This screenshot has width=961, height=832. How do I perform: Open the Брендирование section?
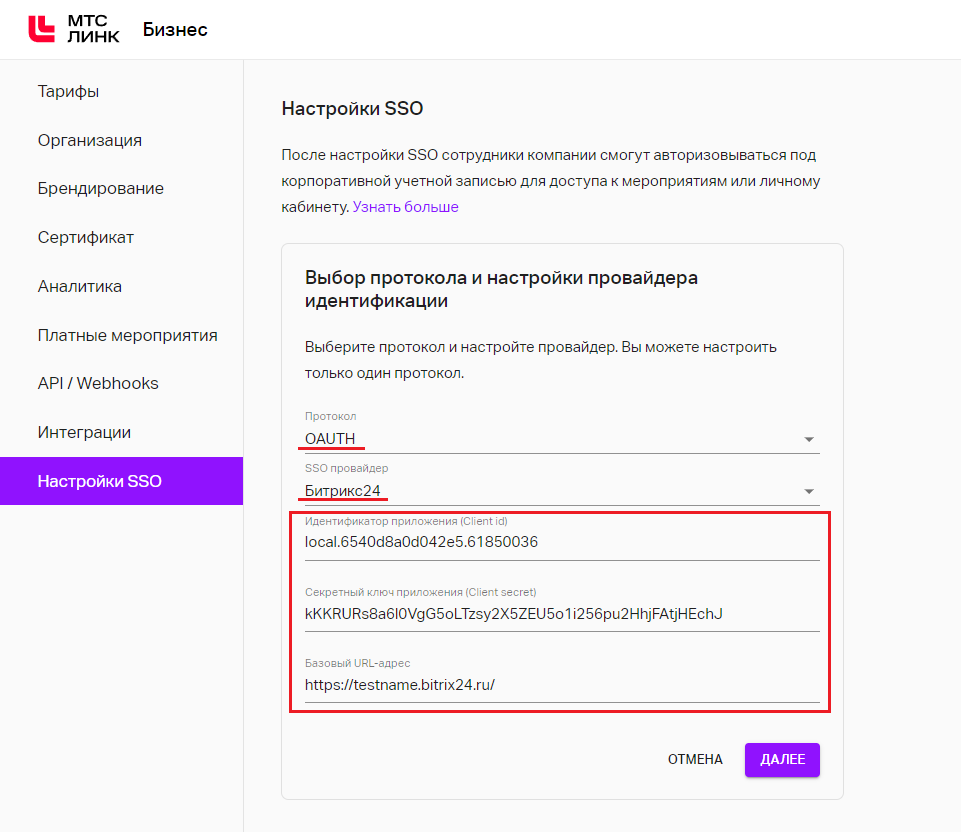pyautogui.click(x=101, y=188)
